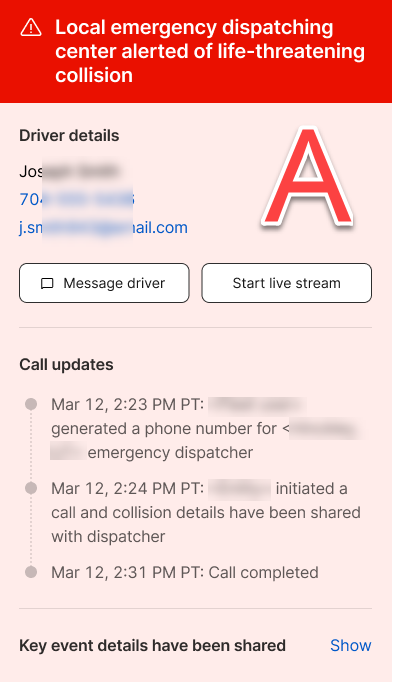This screenshot has width=394, height=682.
Task: Click the Driver details heading
Action: pyautogui.click(x=69, y=136)
